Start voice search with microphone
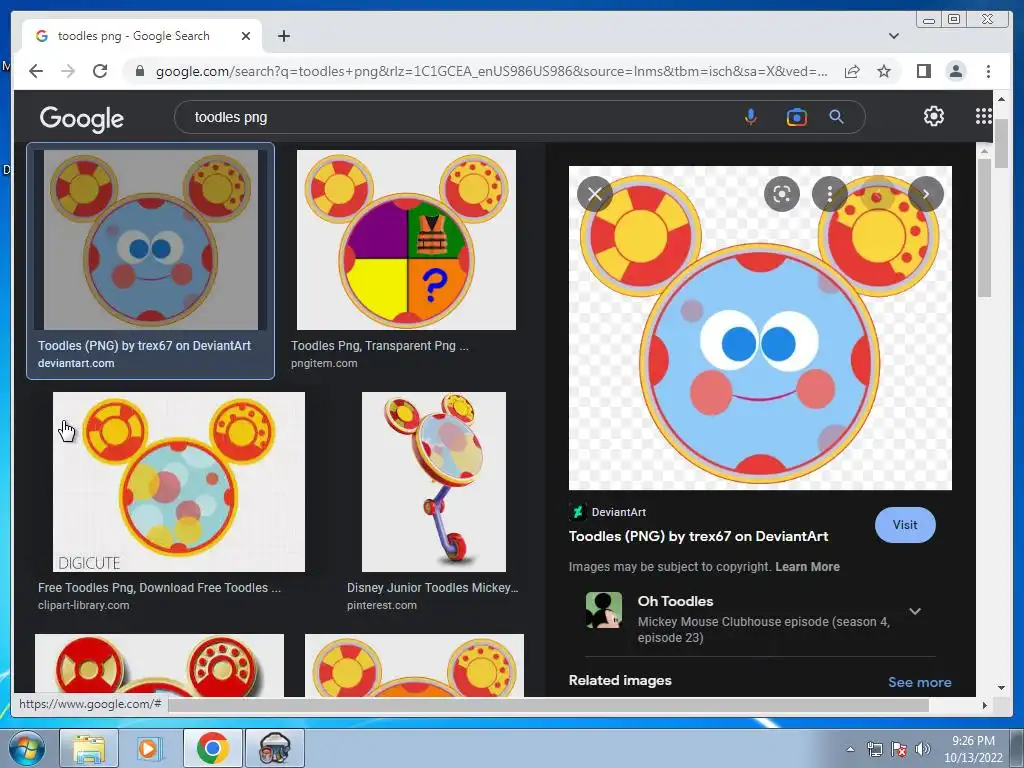 (x=751, y=118)
